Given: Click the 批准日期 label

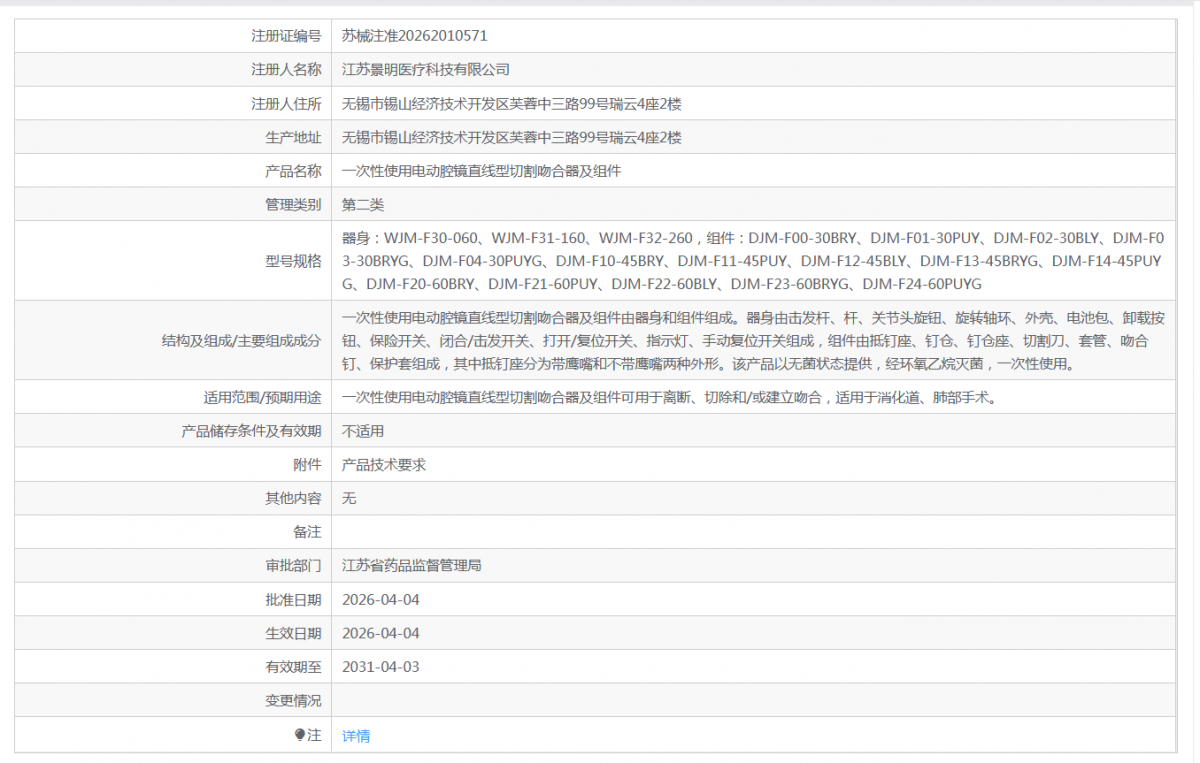Looking at the screenshot, I should coord(293,600).
